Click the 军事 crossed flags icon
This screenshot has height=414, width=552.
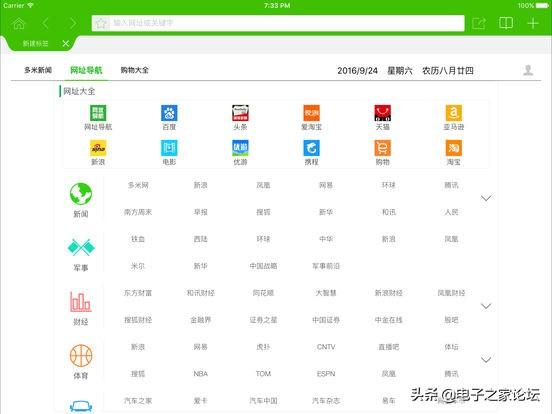click(x=81, y=247)
